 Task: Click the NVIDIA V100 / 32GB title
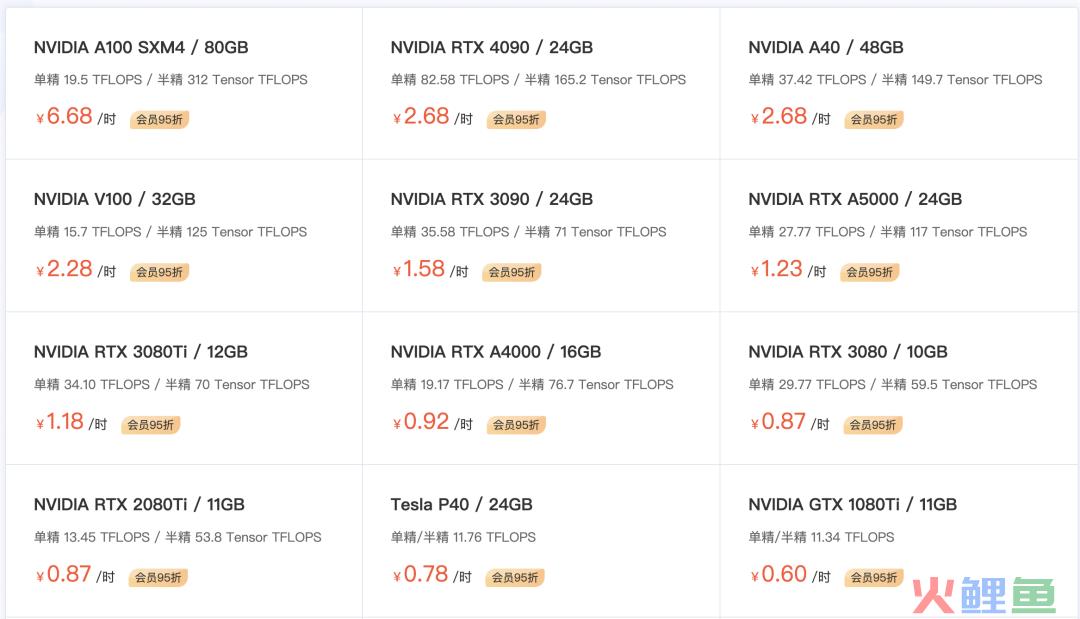click(114, 199)
